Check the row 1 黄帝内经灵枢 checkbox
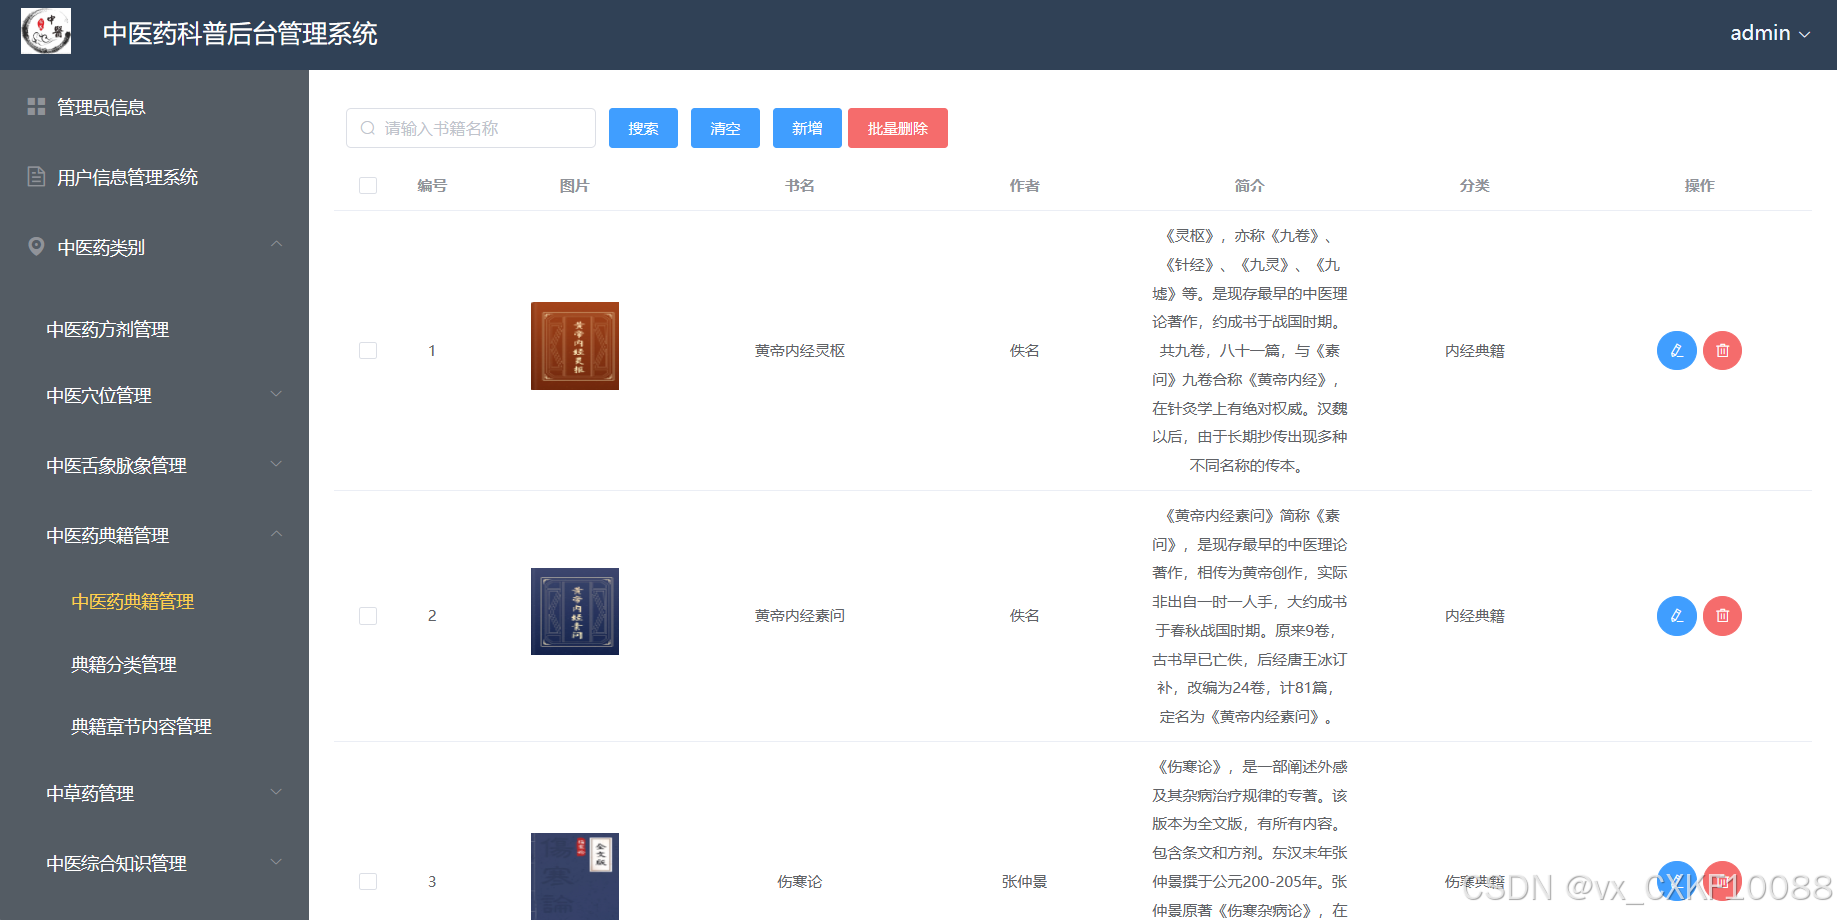The image size is (1837, 920). click(368, 351)
